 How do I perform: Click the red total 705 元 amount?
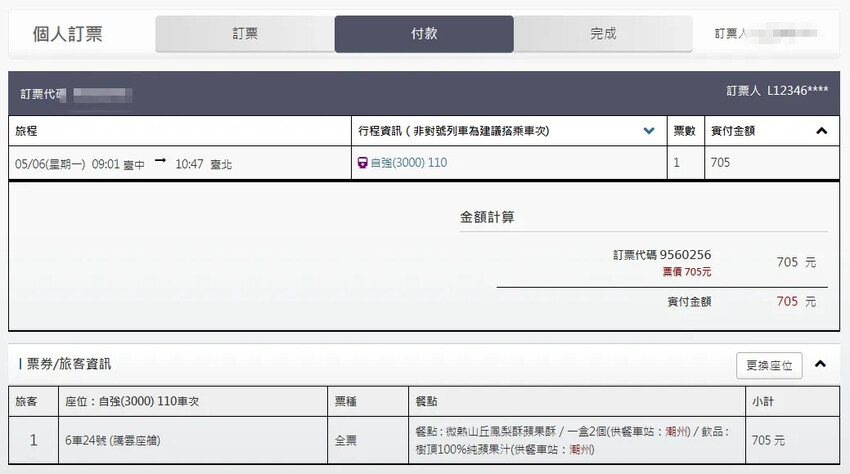pos(796,301)
